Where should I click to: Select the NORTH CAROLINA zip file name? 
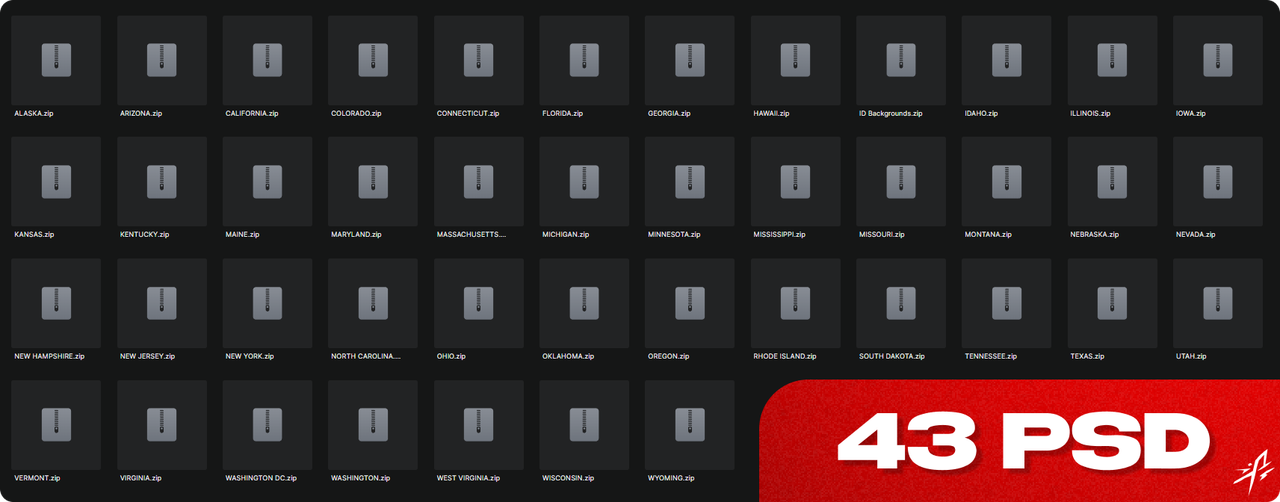[x=366, y=356]
